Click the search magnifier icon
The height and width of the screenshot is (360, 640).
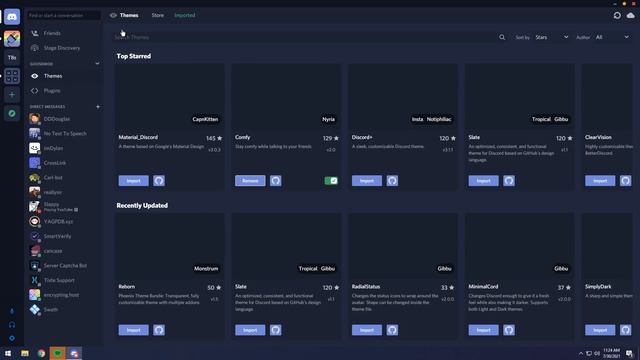click(502, 37)
